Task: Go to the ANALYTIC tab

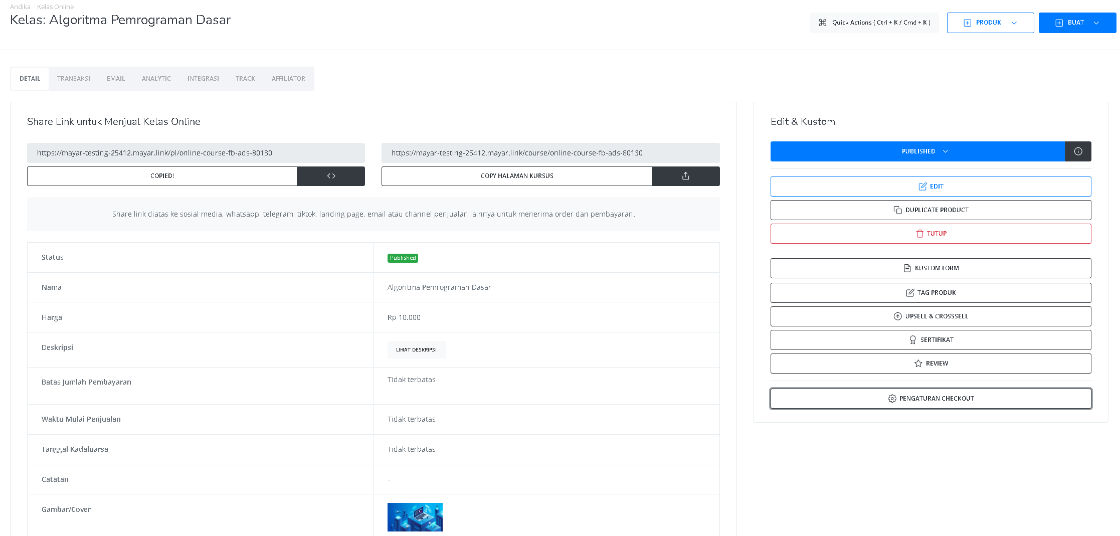Action: point(156,79)
